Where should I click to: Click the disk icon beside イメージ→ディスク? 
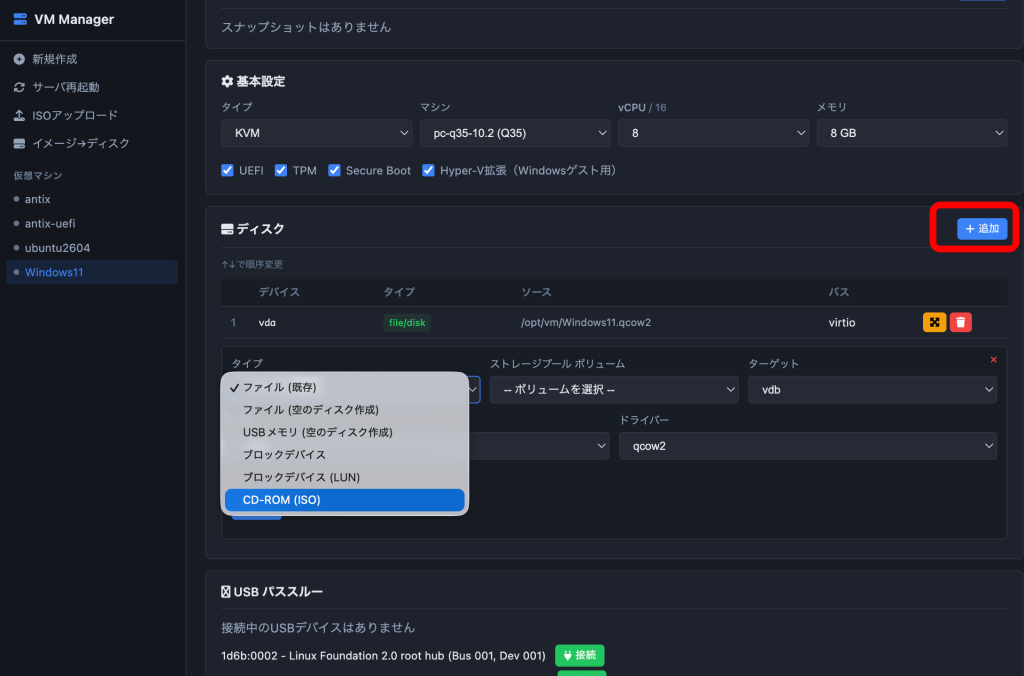pyautogui.click(x=19, y=143)
